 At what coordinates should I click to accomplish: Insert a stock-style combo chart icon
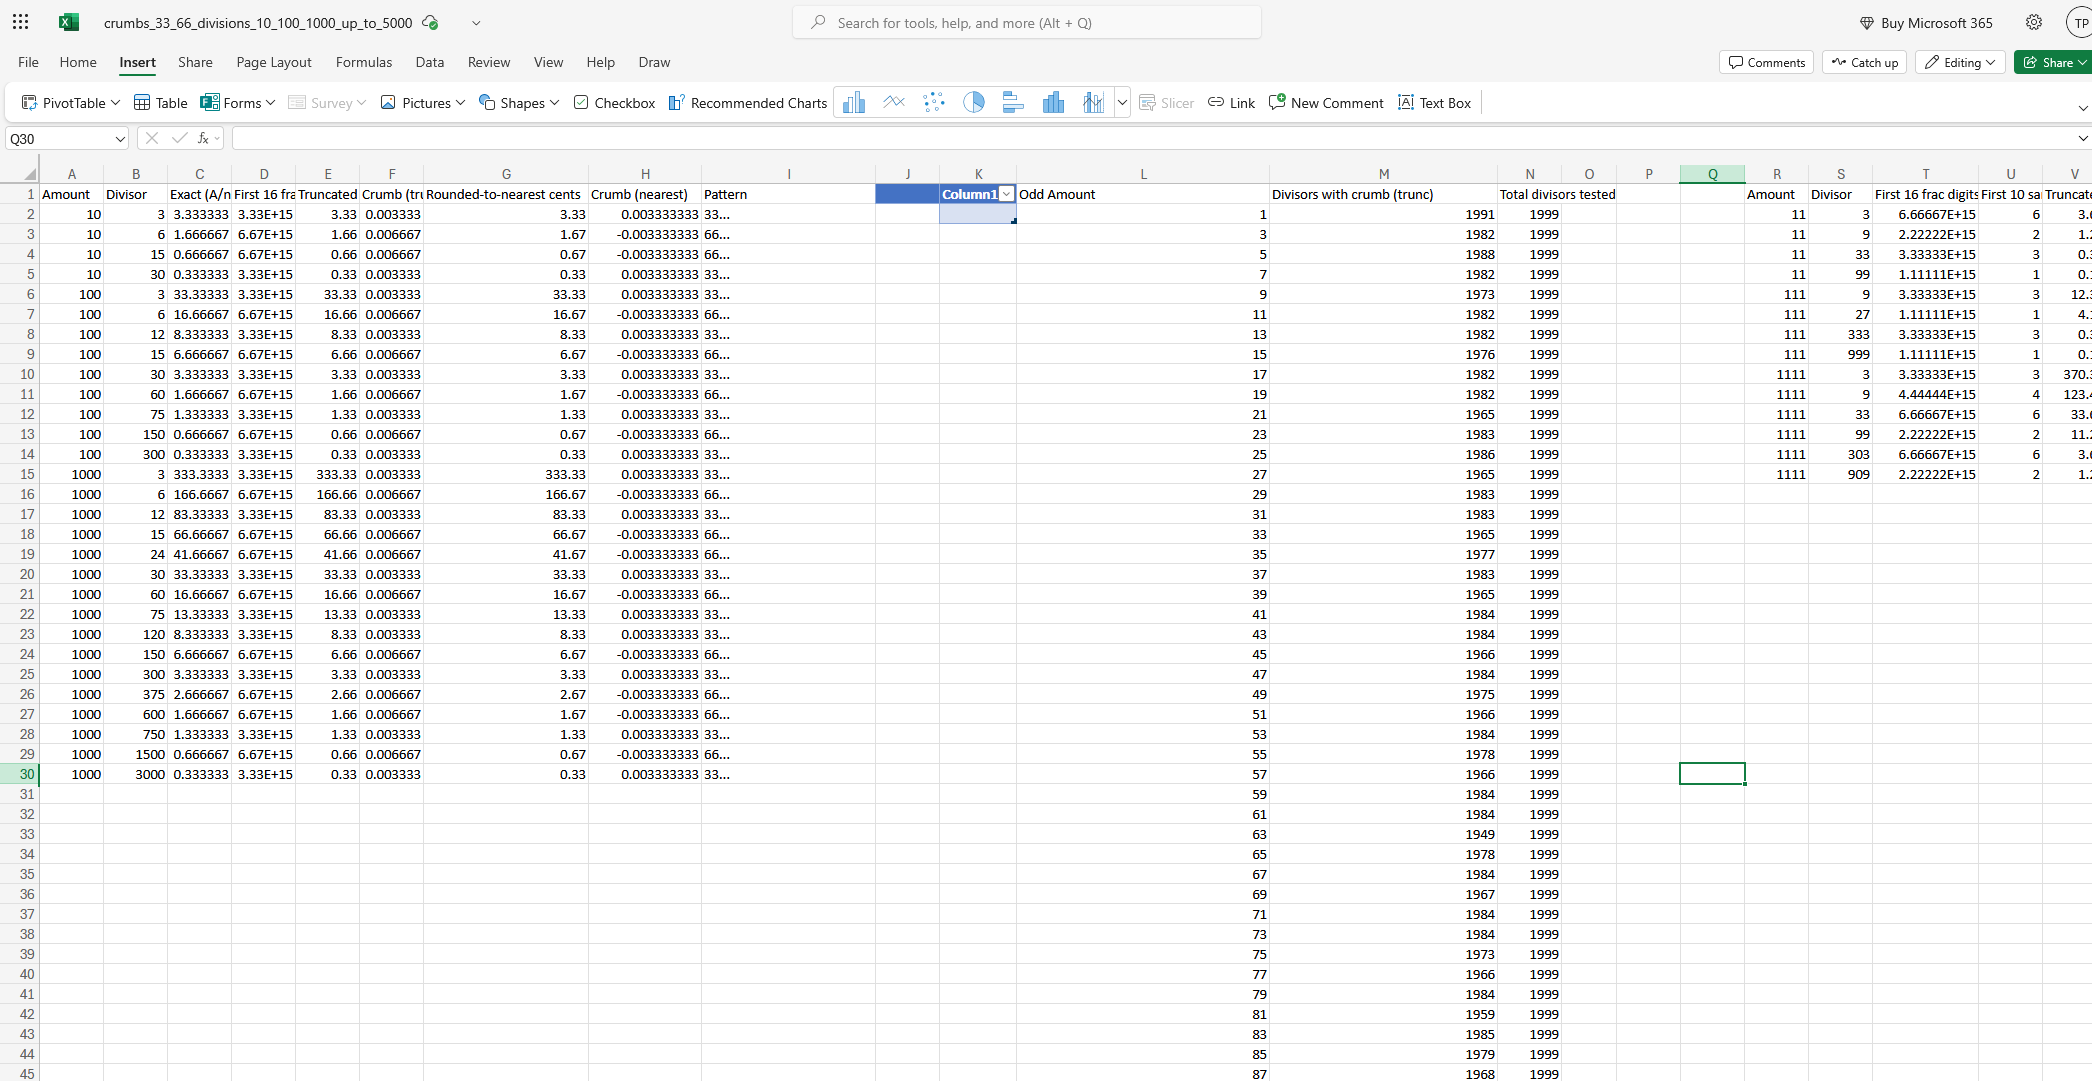coord(1093,102)
